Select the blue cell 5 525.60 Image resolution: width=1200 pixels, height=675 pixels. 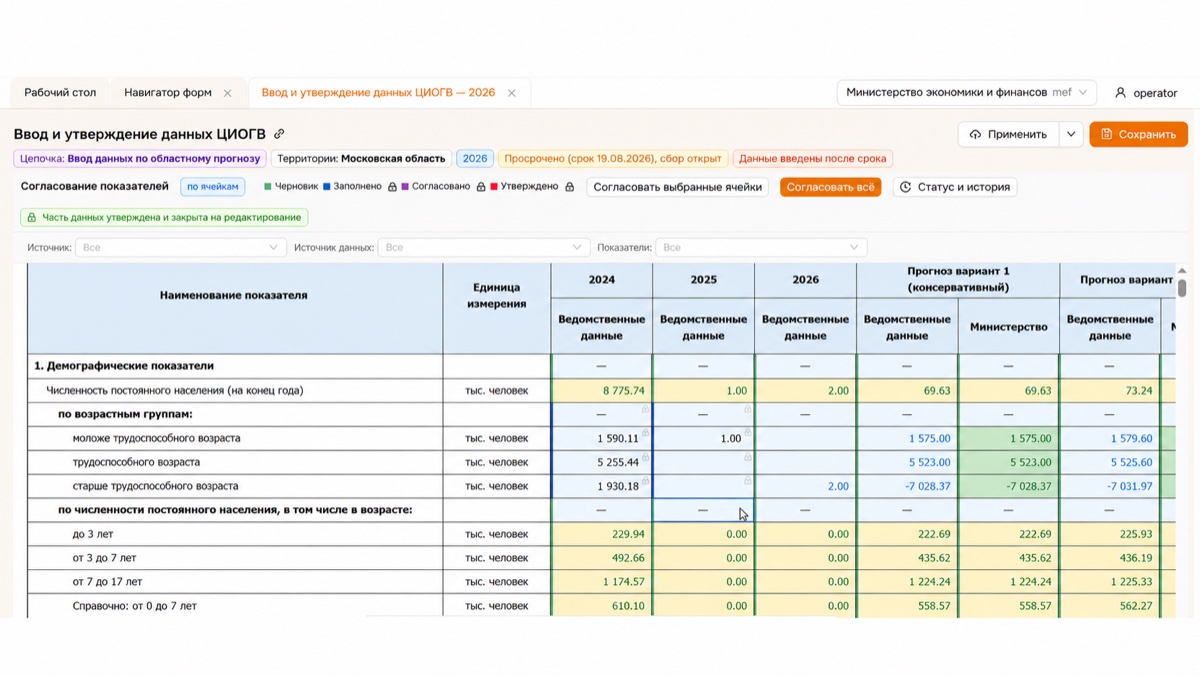pos(1110,462)
